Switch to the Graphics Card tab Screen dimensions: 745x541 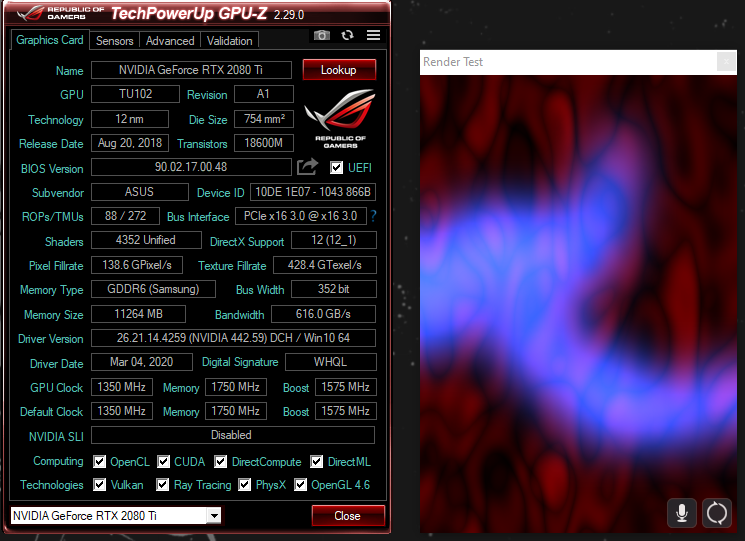[x=50, y=40]
